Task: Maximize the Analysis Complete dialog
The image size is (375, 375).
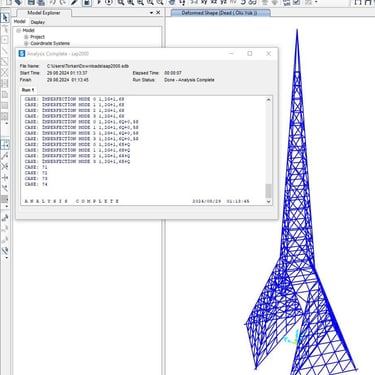Action: coord(250,54)
